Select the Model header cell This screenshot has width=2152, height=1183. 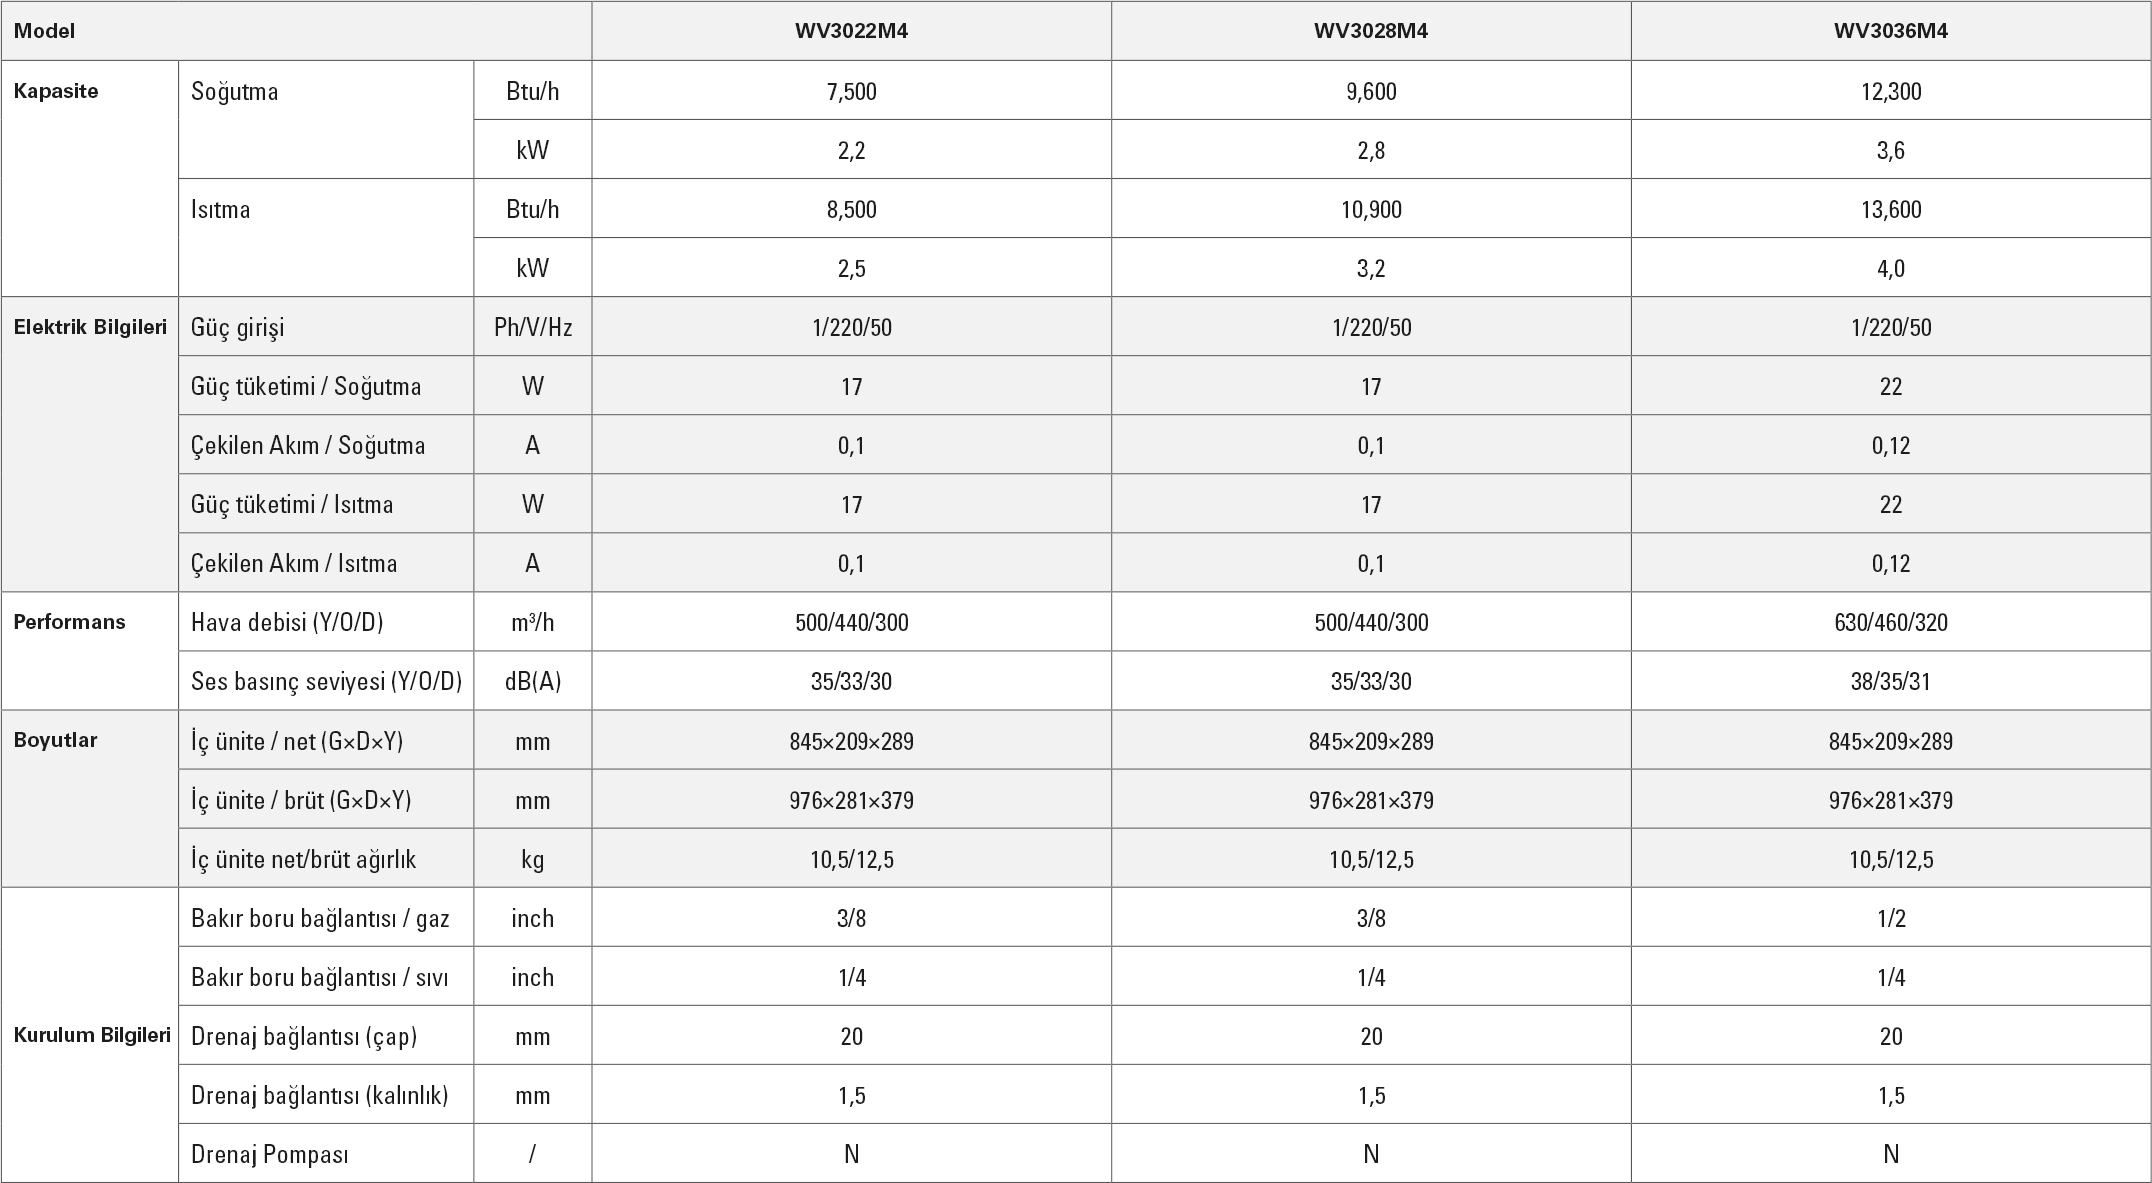pyautogui.click(x=44, y=31)
